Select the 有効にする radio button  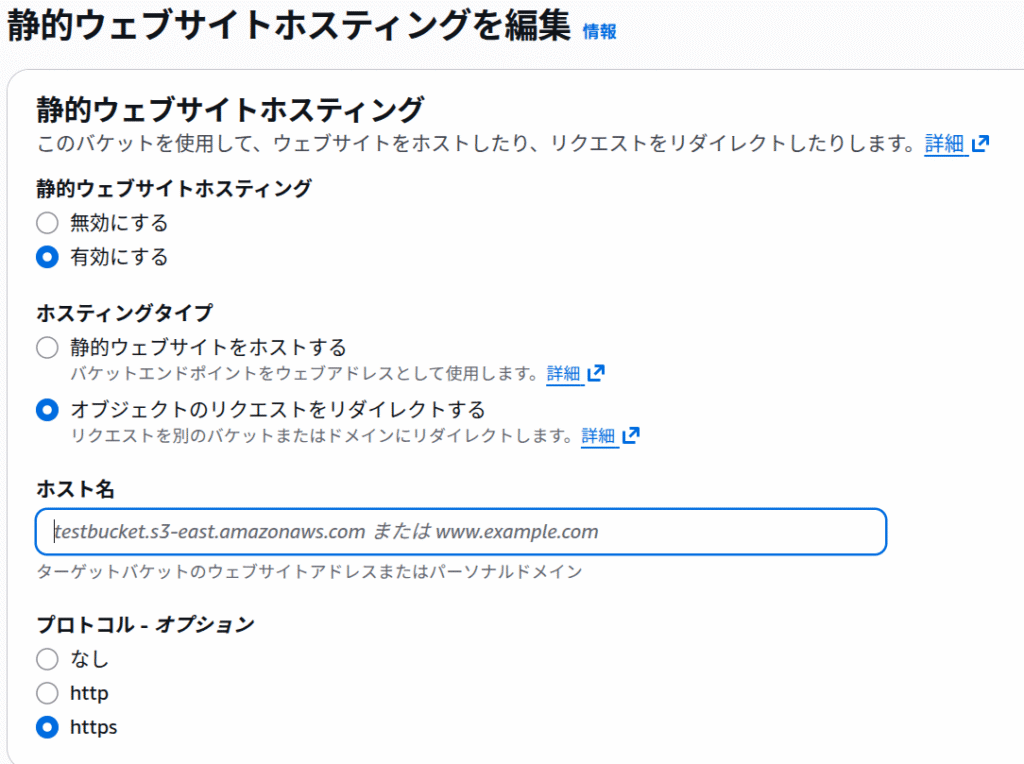[x=47, y=257]
